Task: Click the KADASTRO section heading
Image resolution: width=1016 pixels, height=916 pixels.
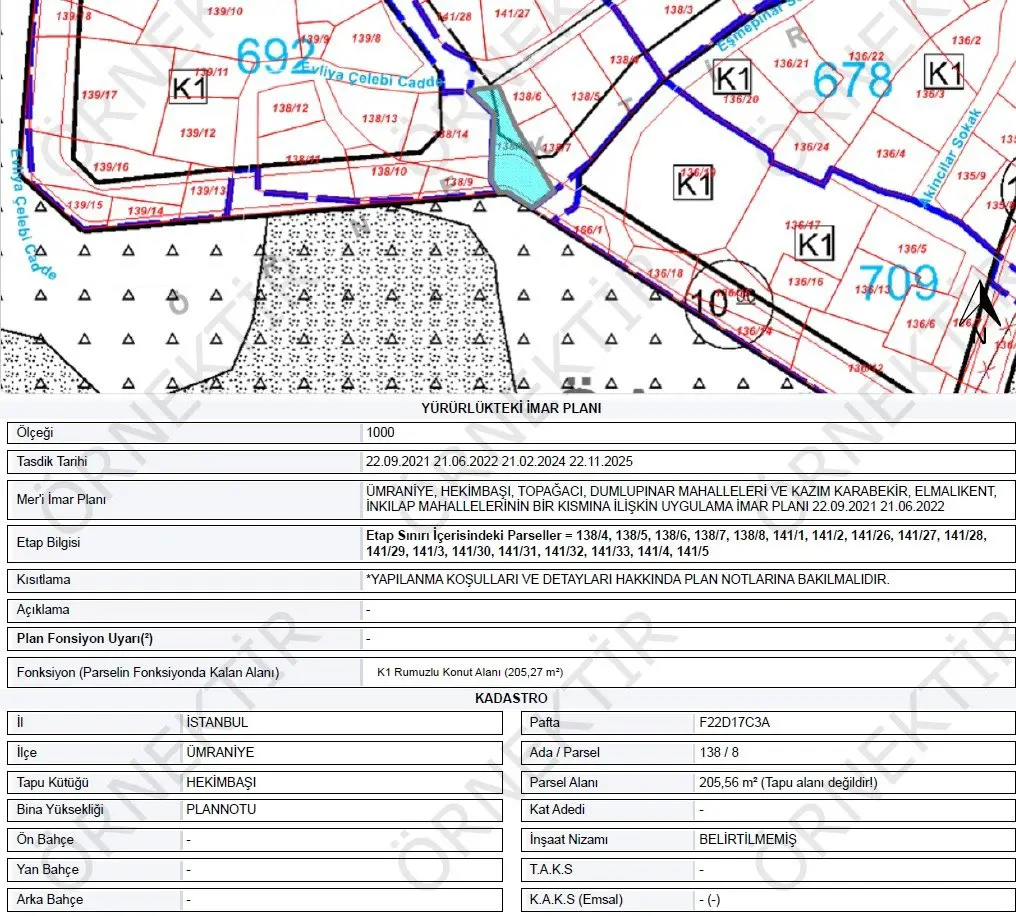Action: pyautogui.click(x=511, y=698)
